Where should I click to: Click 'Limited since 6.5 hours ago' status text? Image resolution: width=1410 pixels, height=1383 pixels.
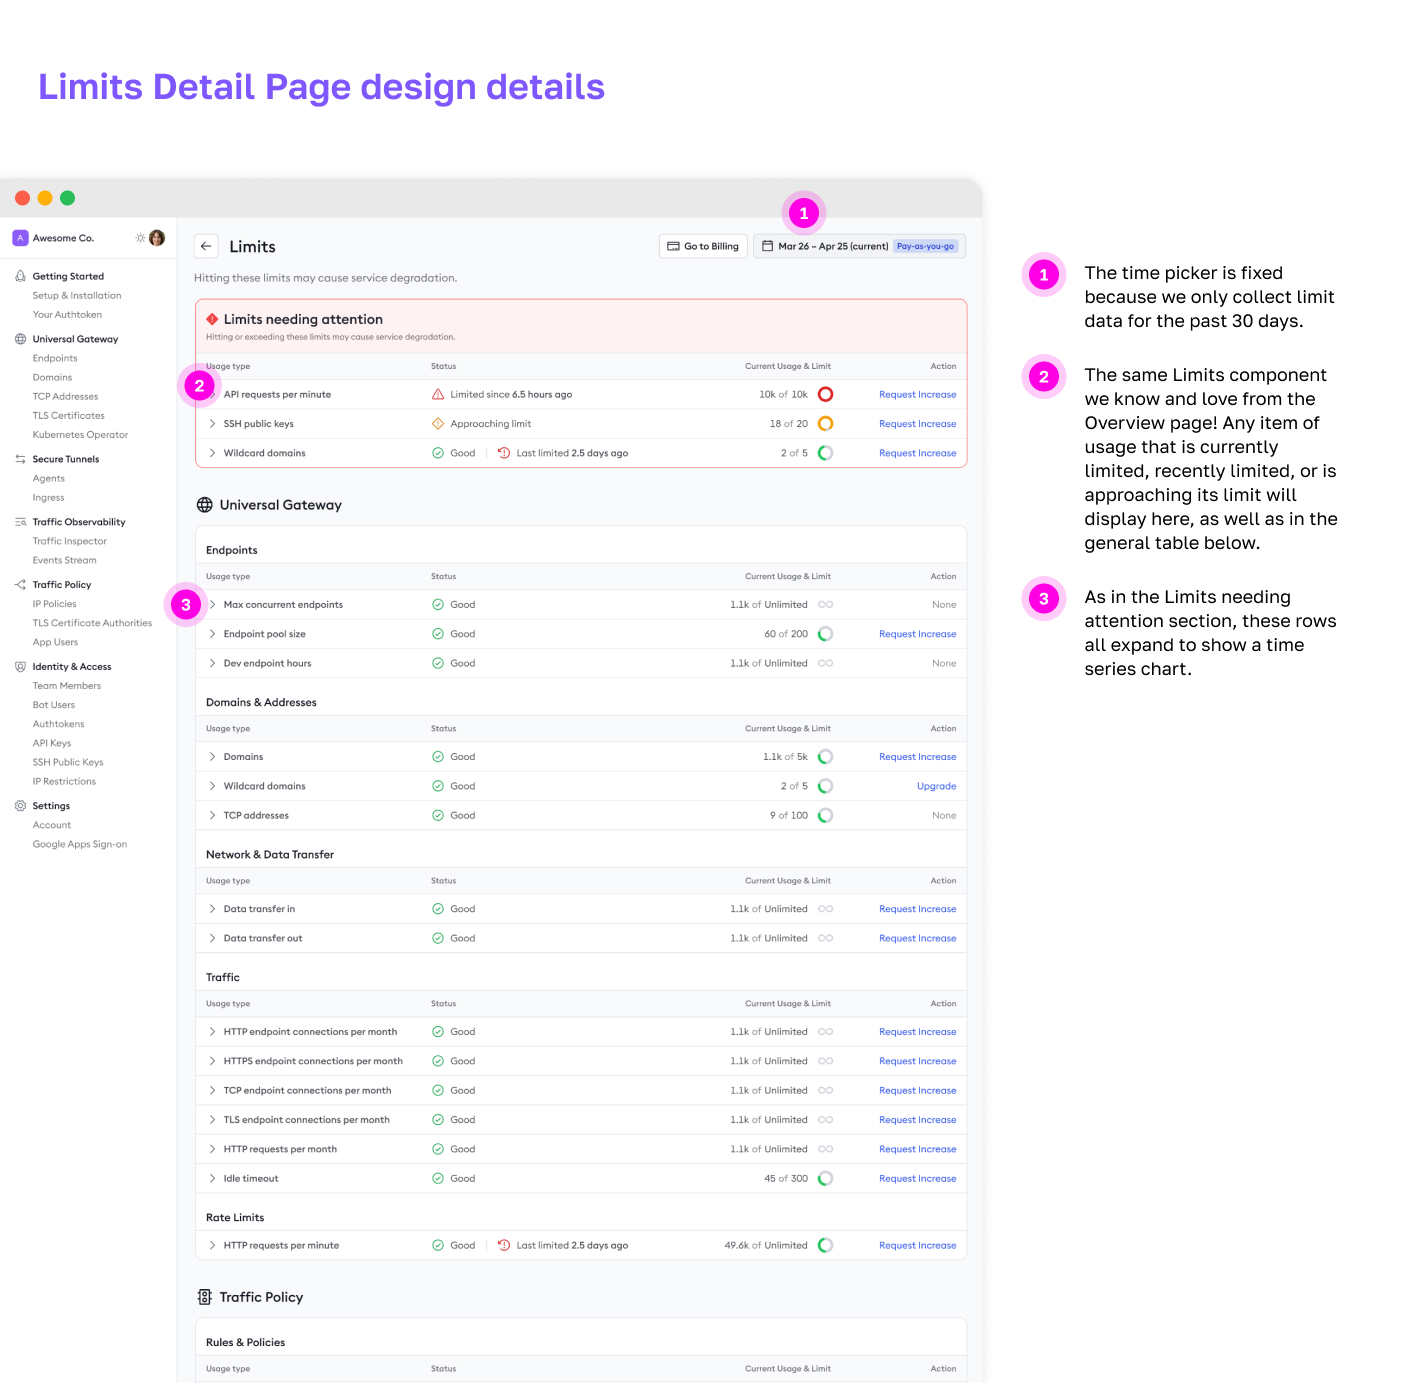(511, 394)
